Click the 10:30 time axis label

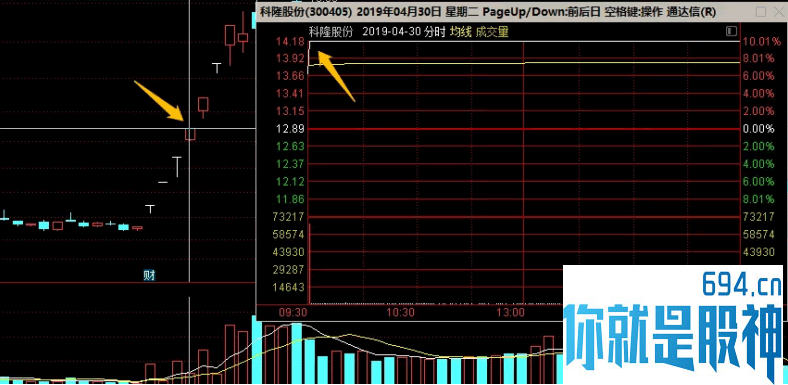point(400,313)
